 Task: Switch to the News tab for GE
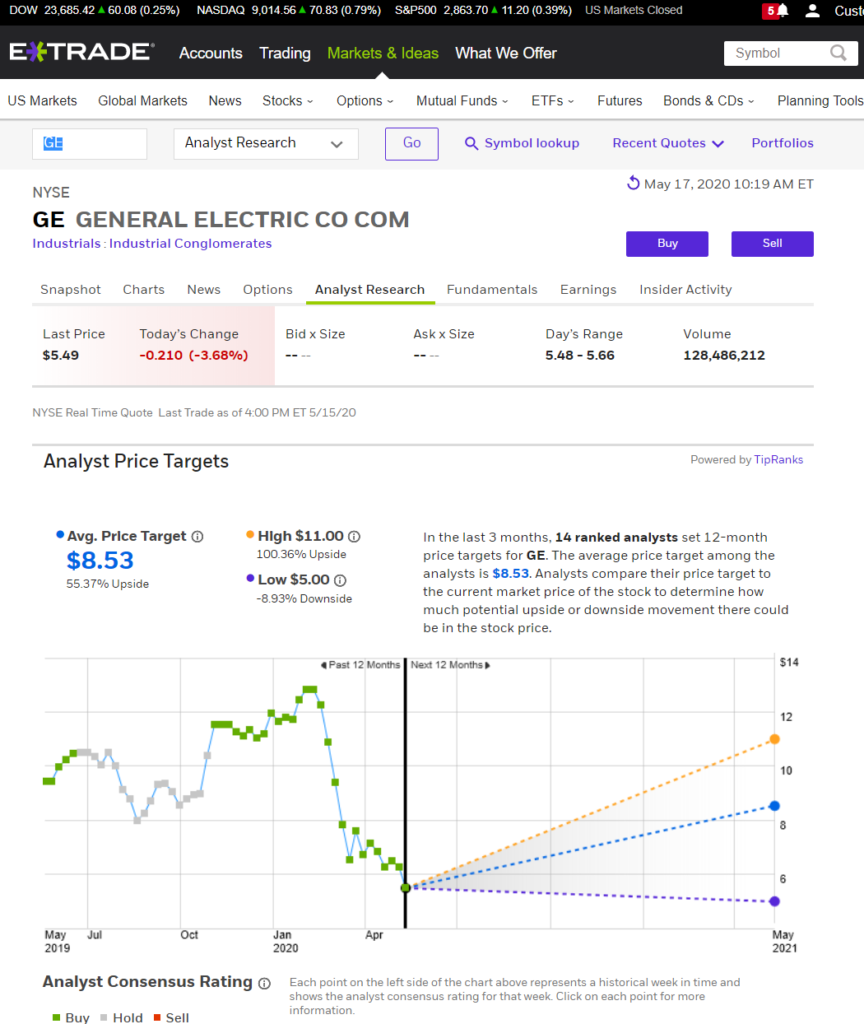[x=204, y=289]
